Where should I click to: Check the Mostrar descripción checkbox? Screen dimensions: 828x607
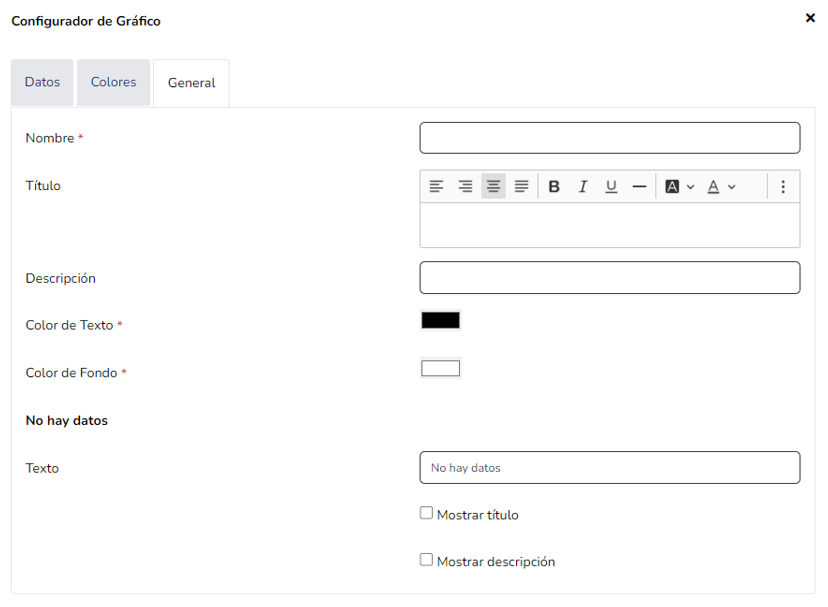[x=427, y=561]
